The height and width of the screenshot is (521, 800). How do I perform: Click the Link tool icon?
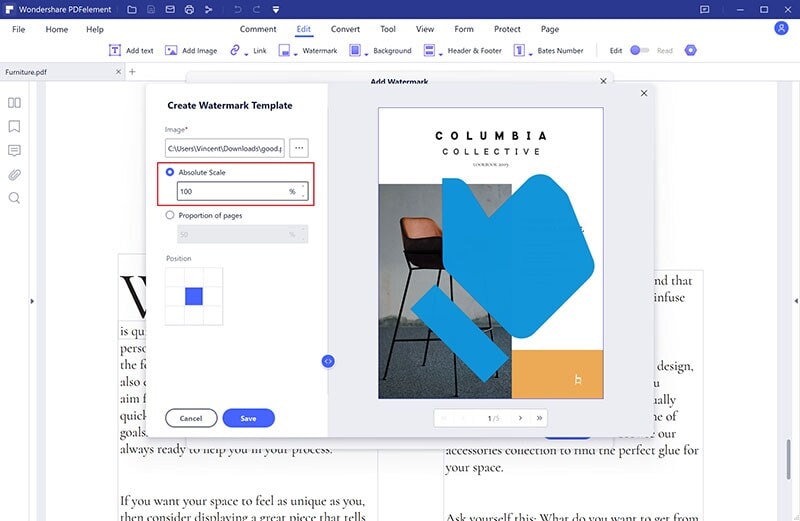(235, 49)
